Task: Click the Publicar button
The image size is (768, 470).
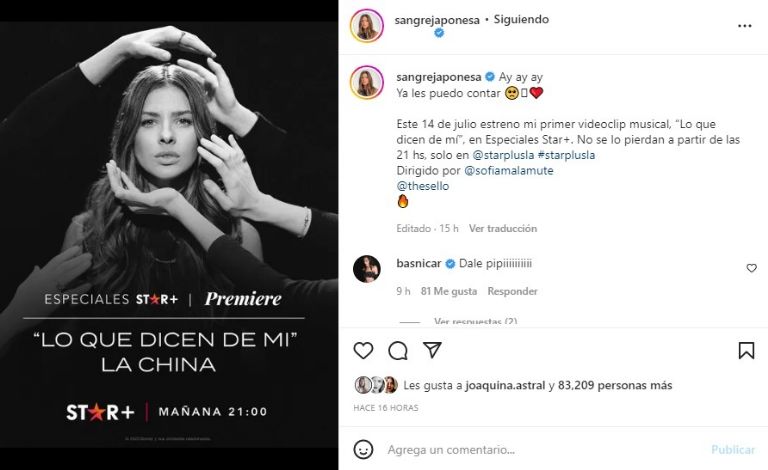Action: [x=733, y=449]
